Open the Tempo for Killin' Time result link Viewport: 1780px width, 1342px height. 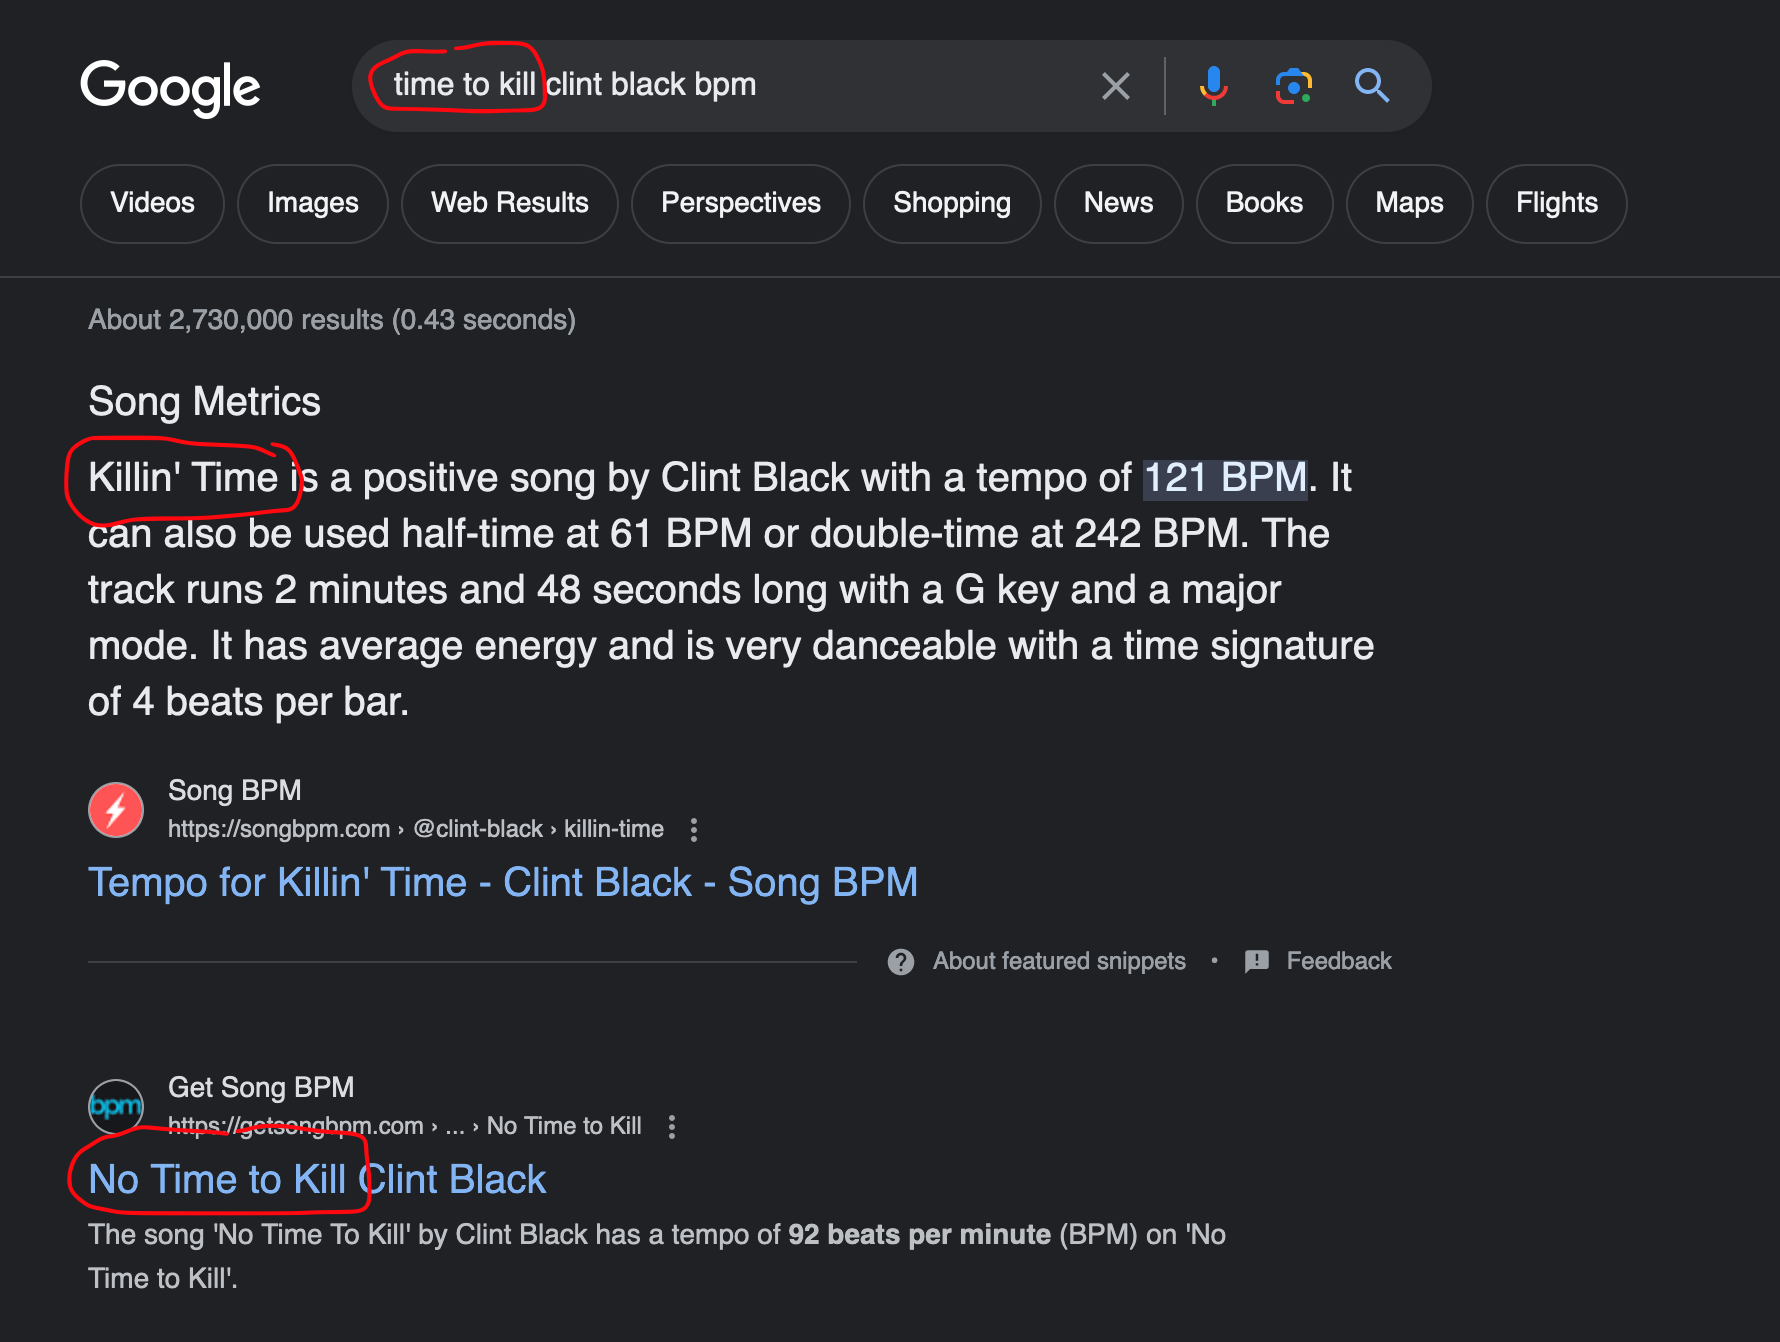coord(503,882)
